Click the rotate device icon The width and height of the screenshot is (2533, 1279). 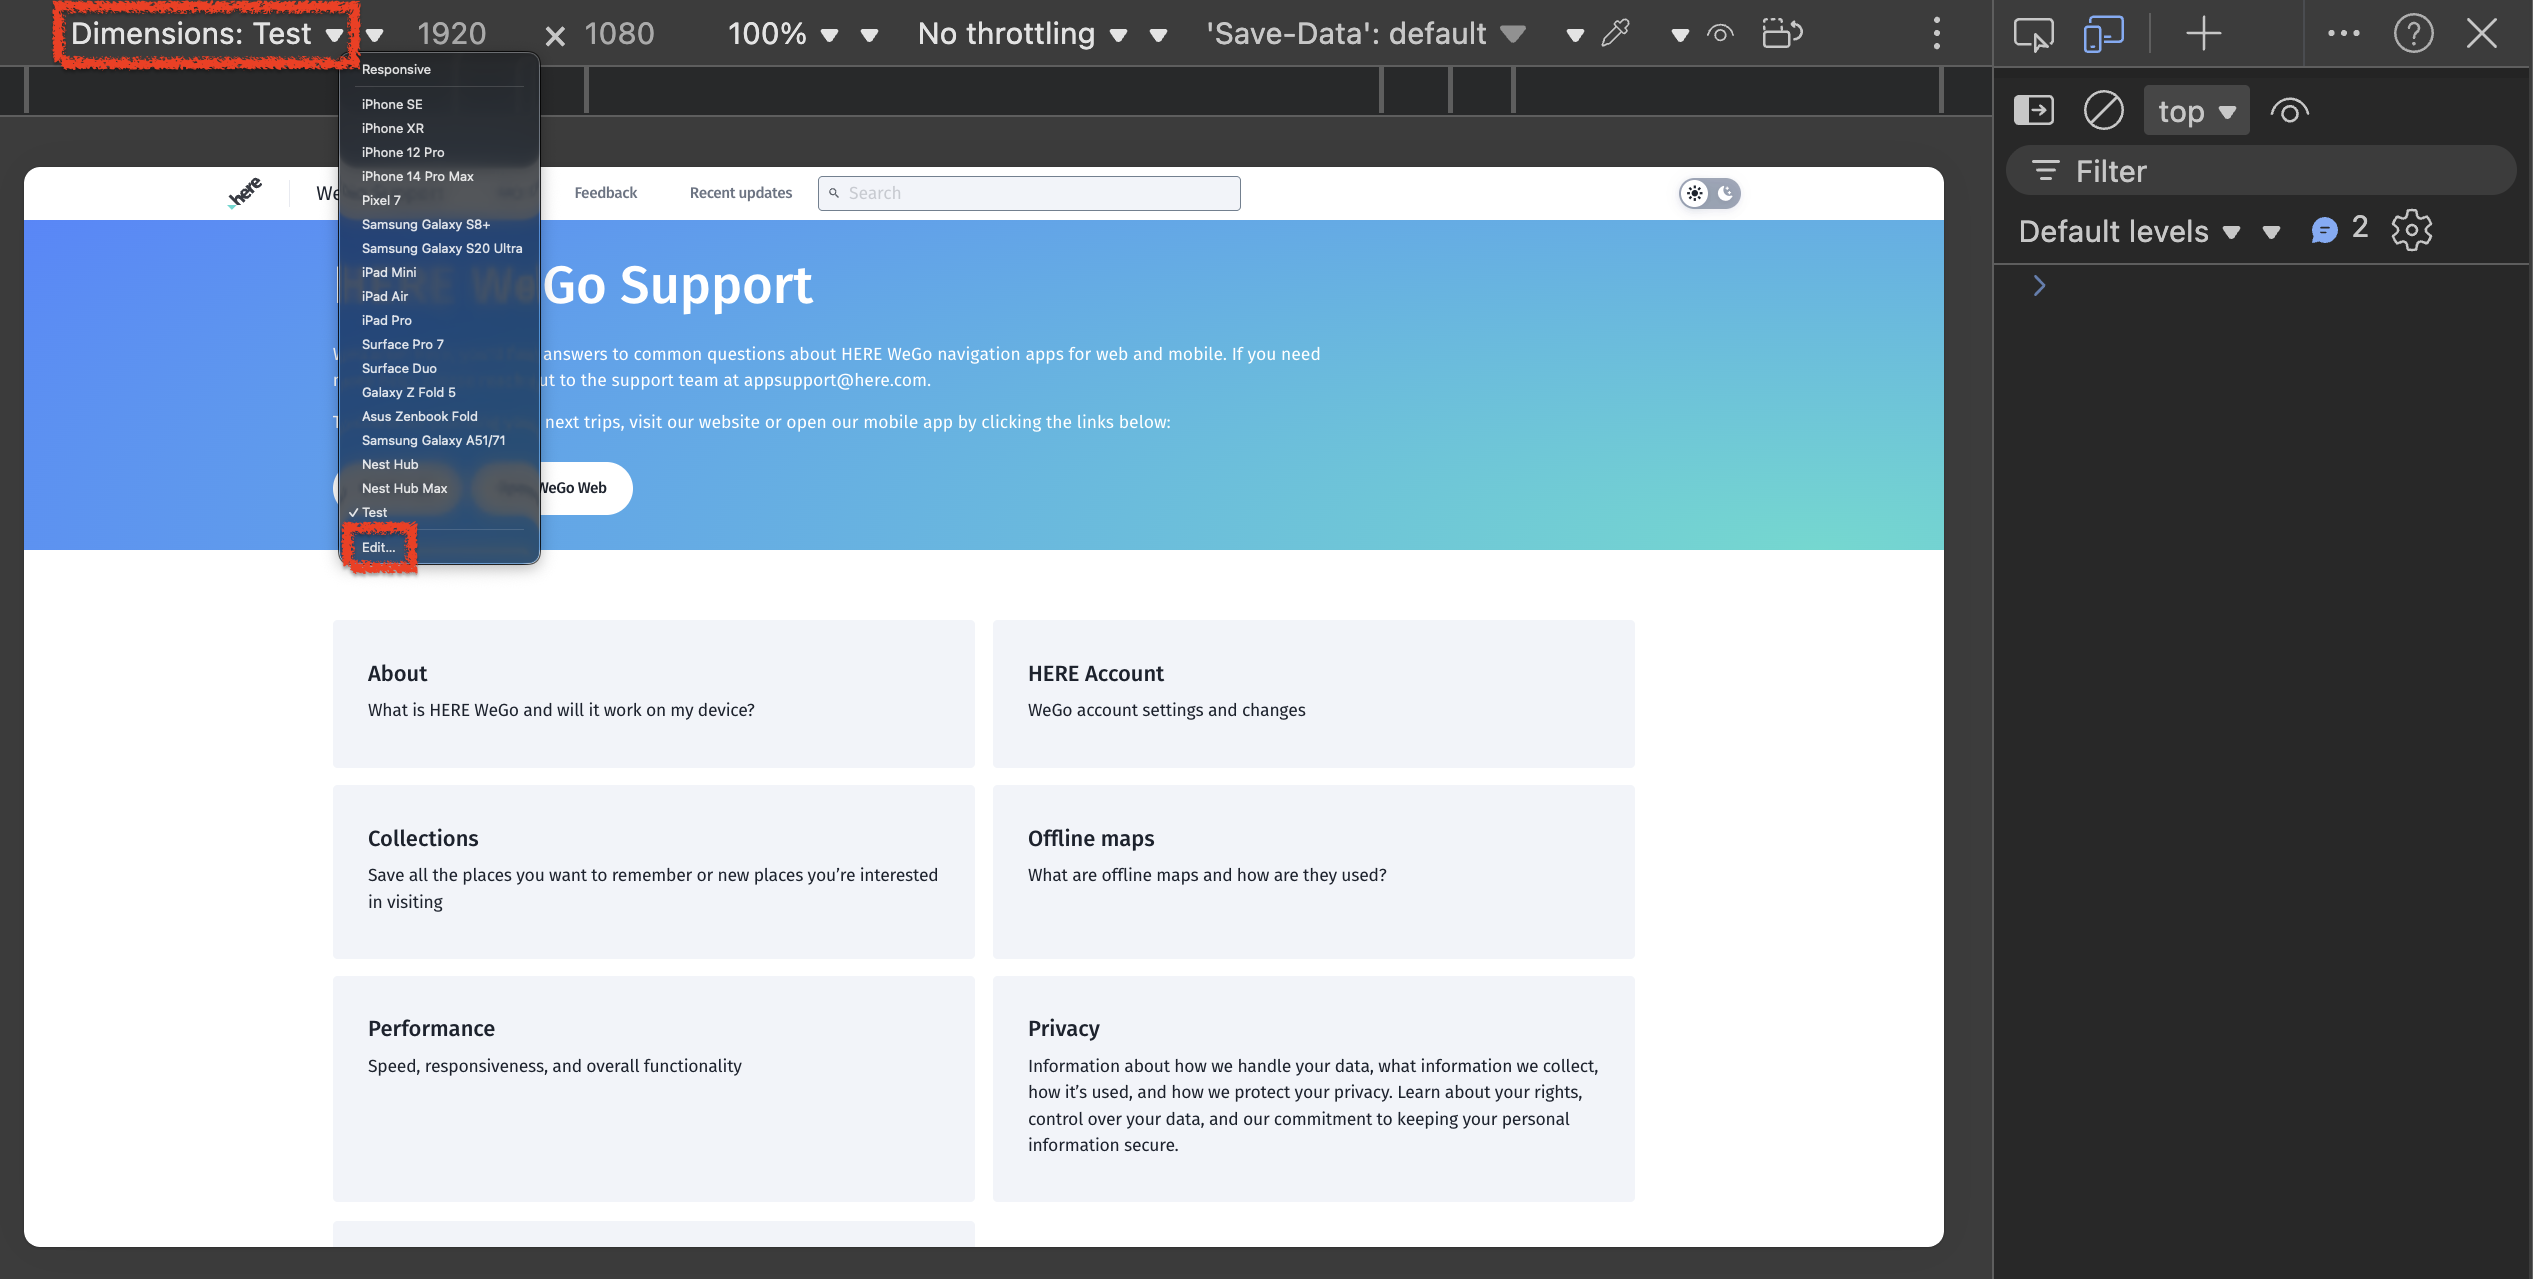(x=1782, y=34)
